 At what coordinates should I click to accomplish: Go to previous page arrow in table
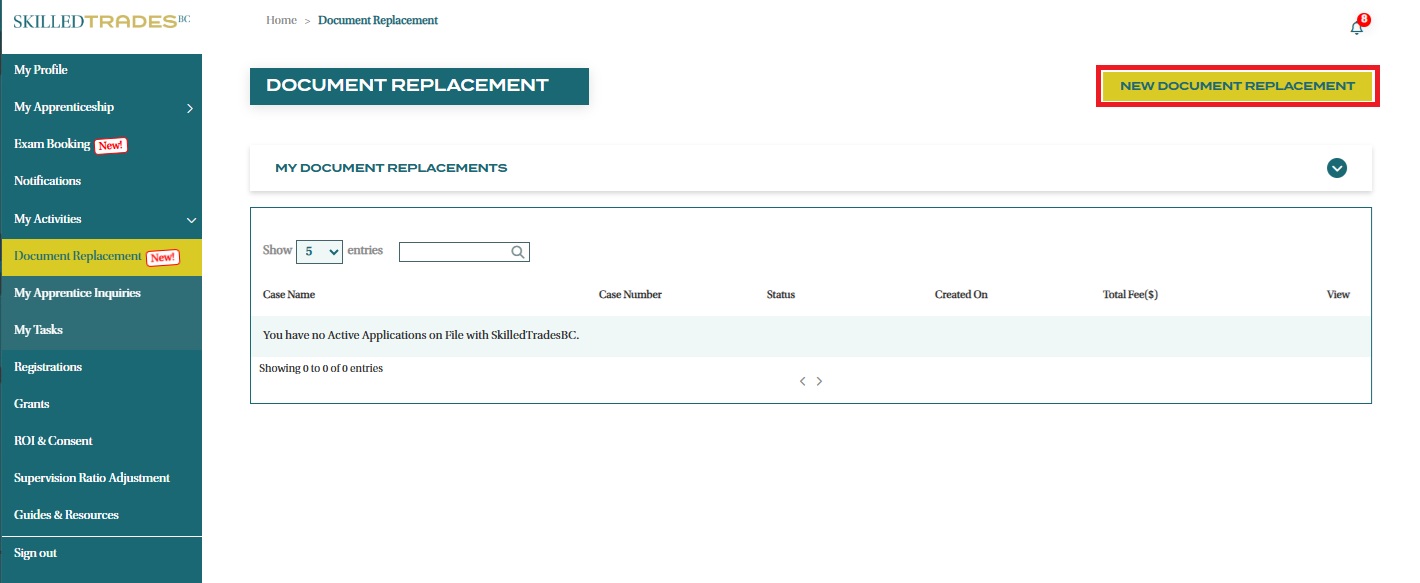(x=802, y=381)
